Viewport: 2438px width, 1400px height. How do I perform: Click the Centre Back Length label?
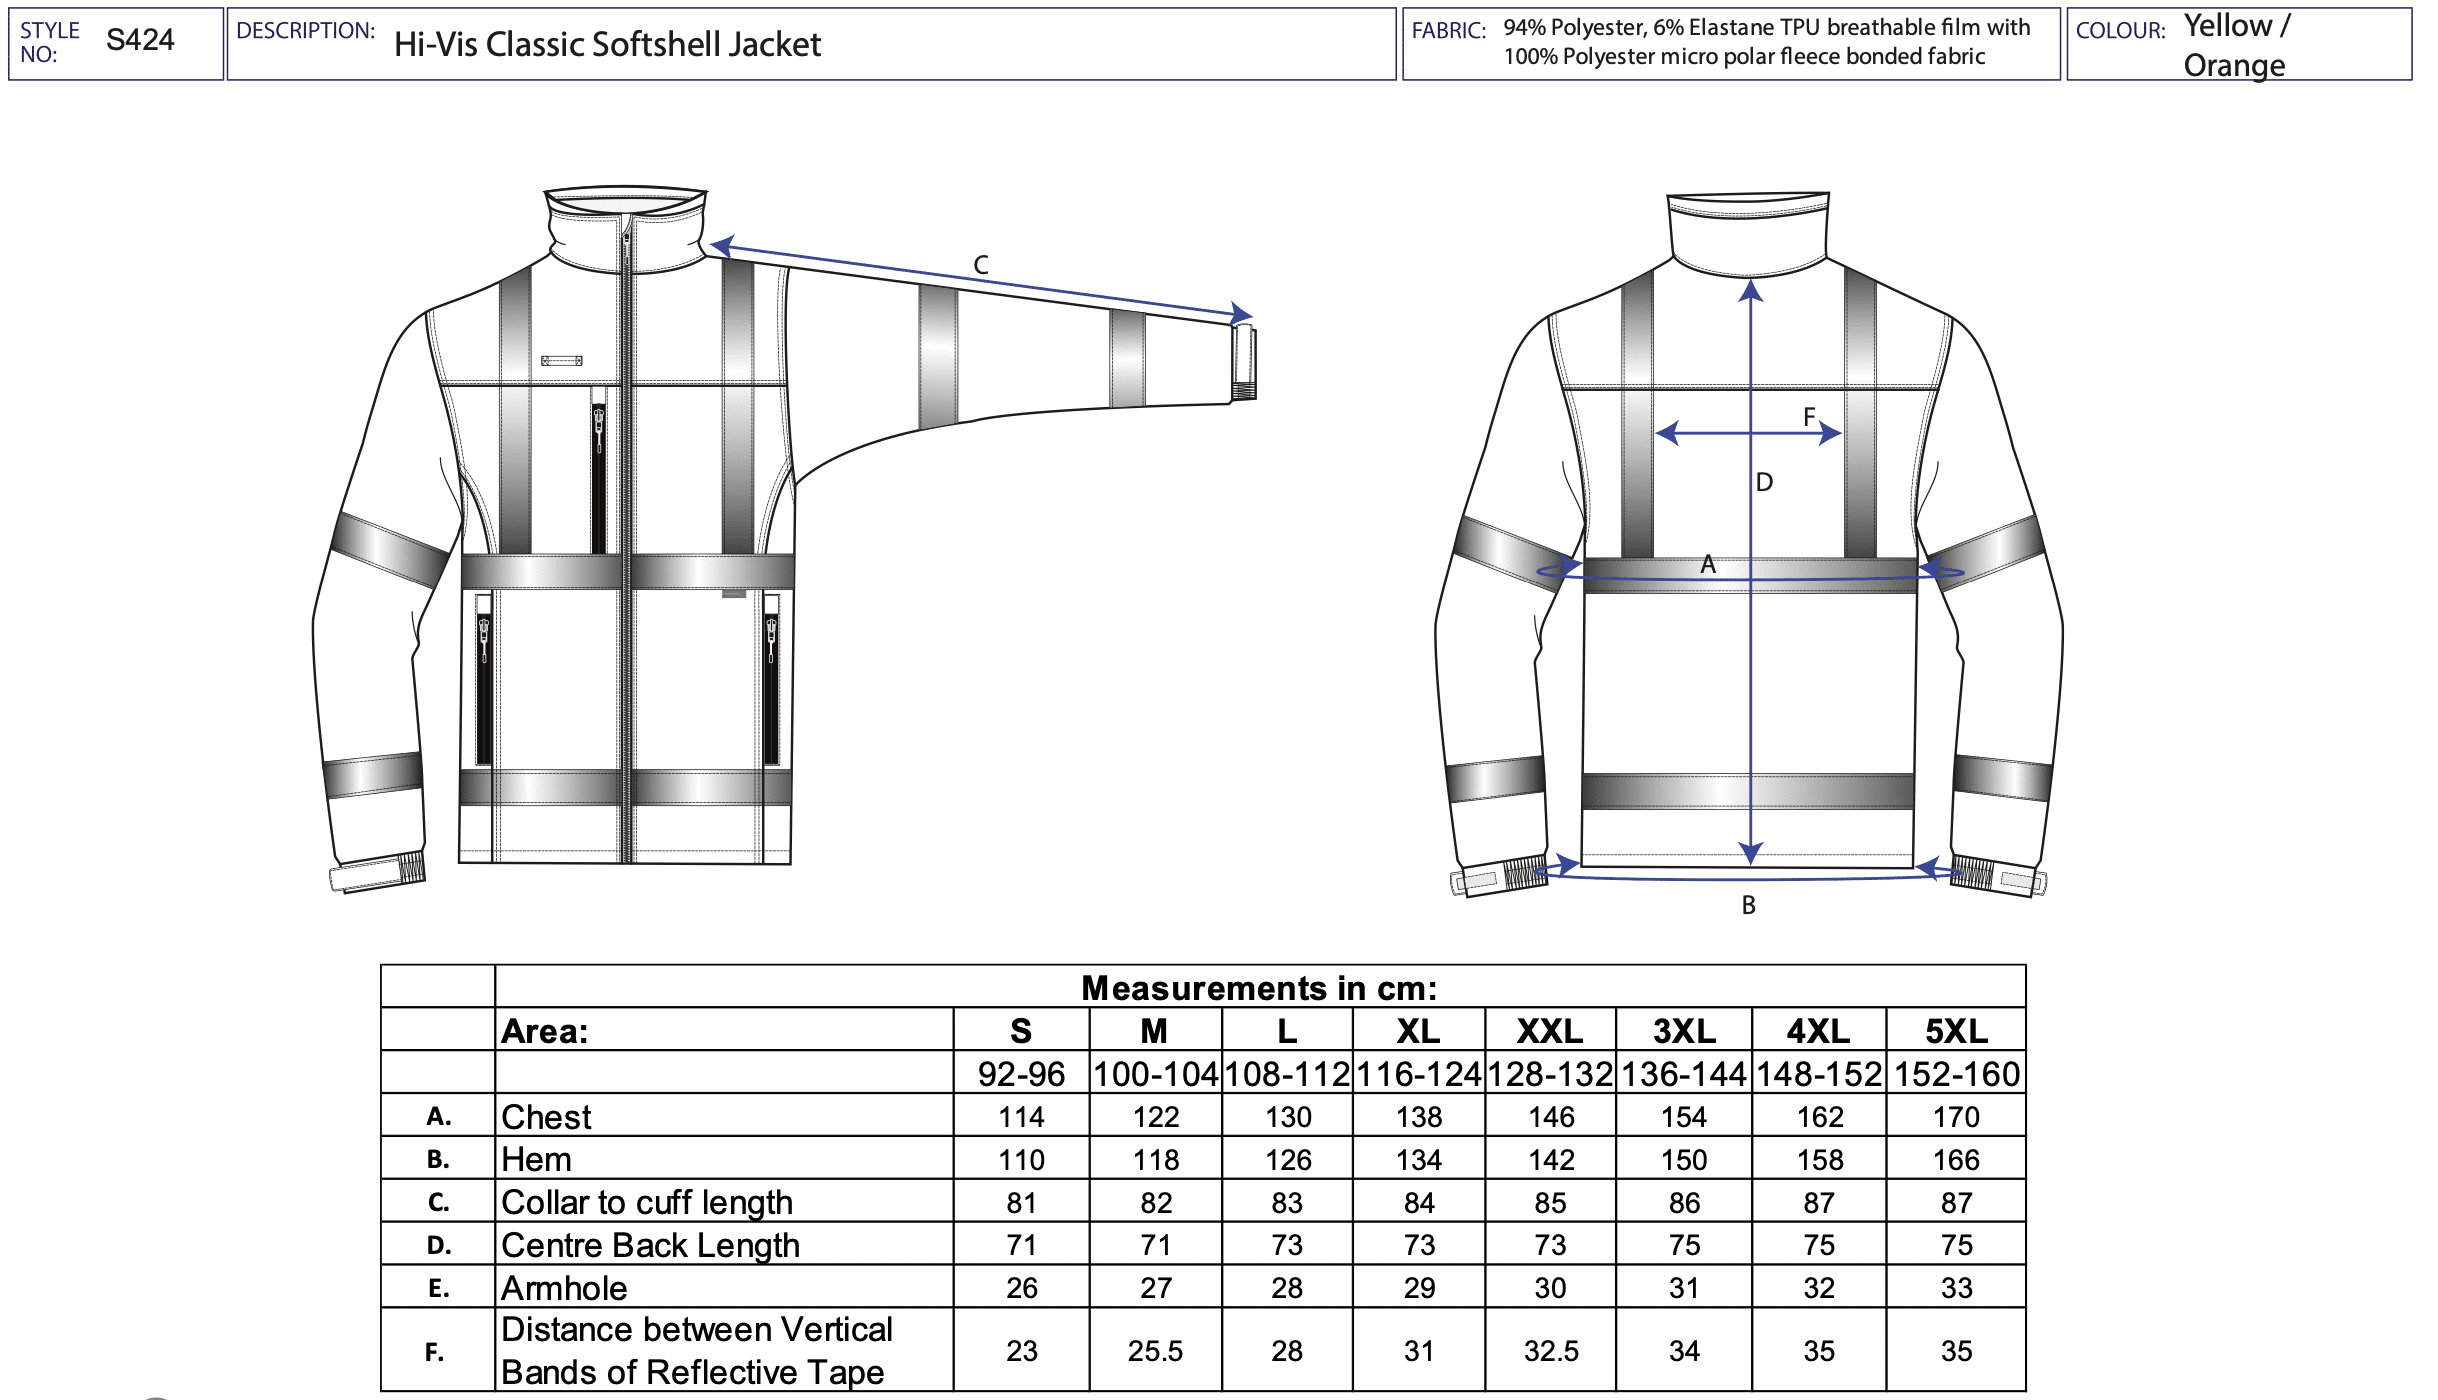(x=650, y=1245)
